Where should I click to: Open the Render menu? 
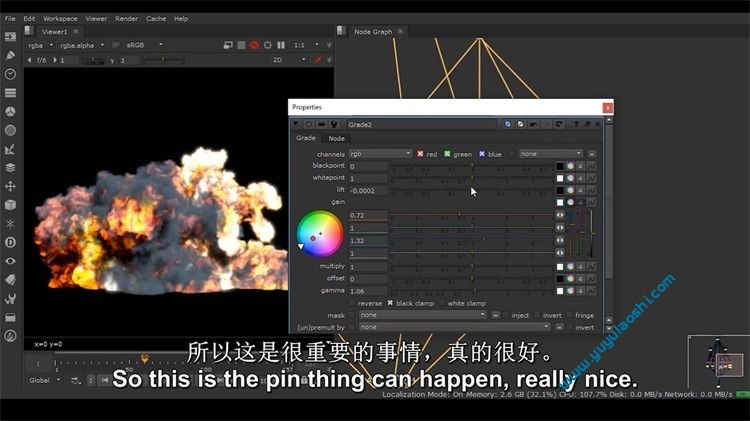pos(126,19)
